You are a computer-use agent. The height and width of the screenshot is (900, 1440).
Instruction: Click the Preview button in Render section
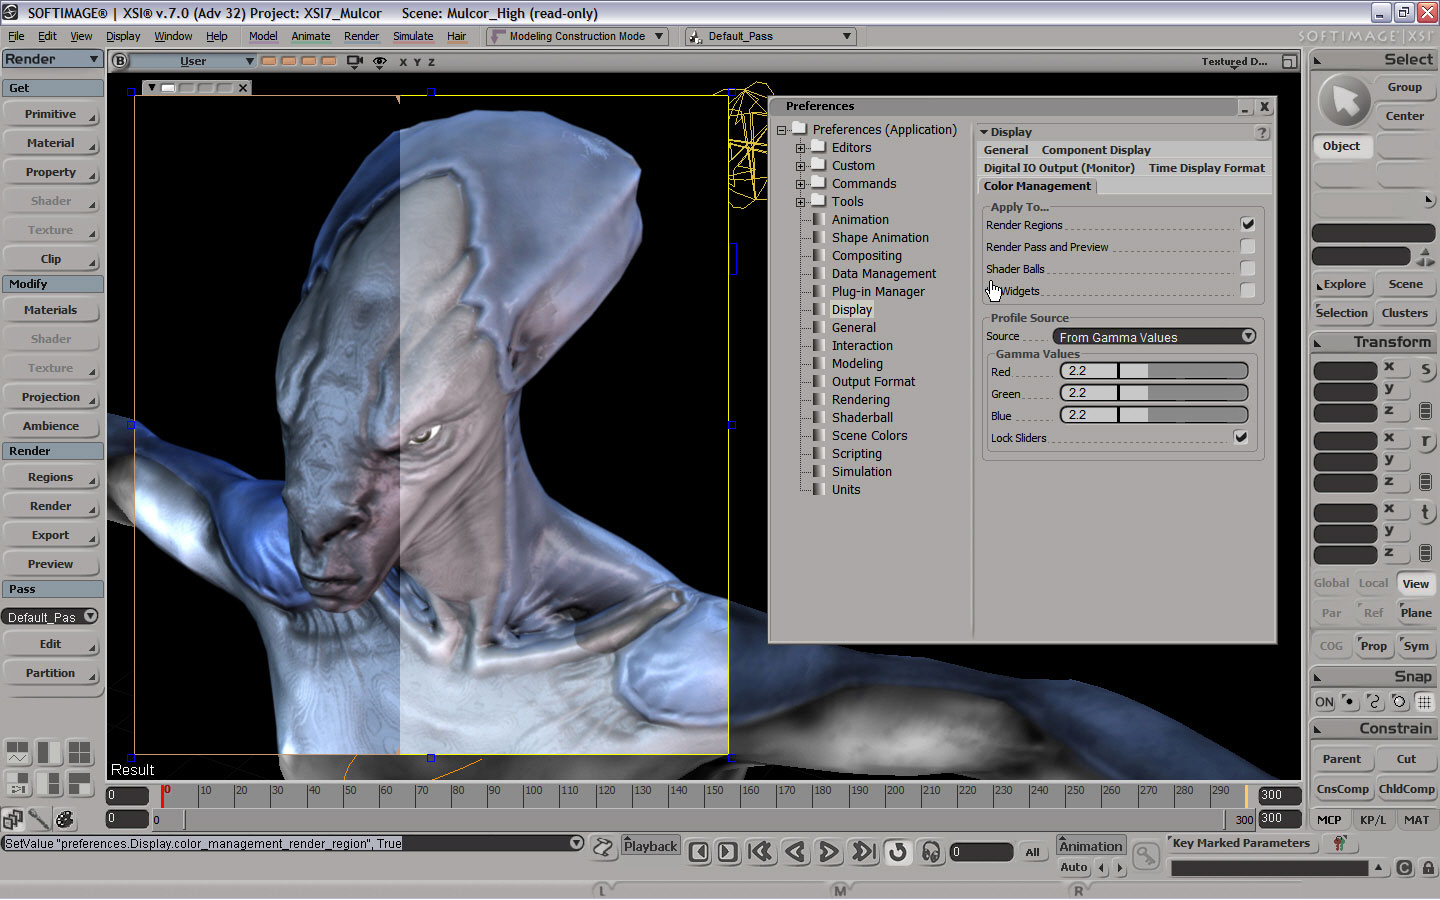pyautogui.click(x=51, y=564)
